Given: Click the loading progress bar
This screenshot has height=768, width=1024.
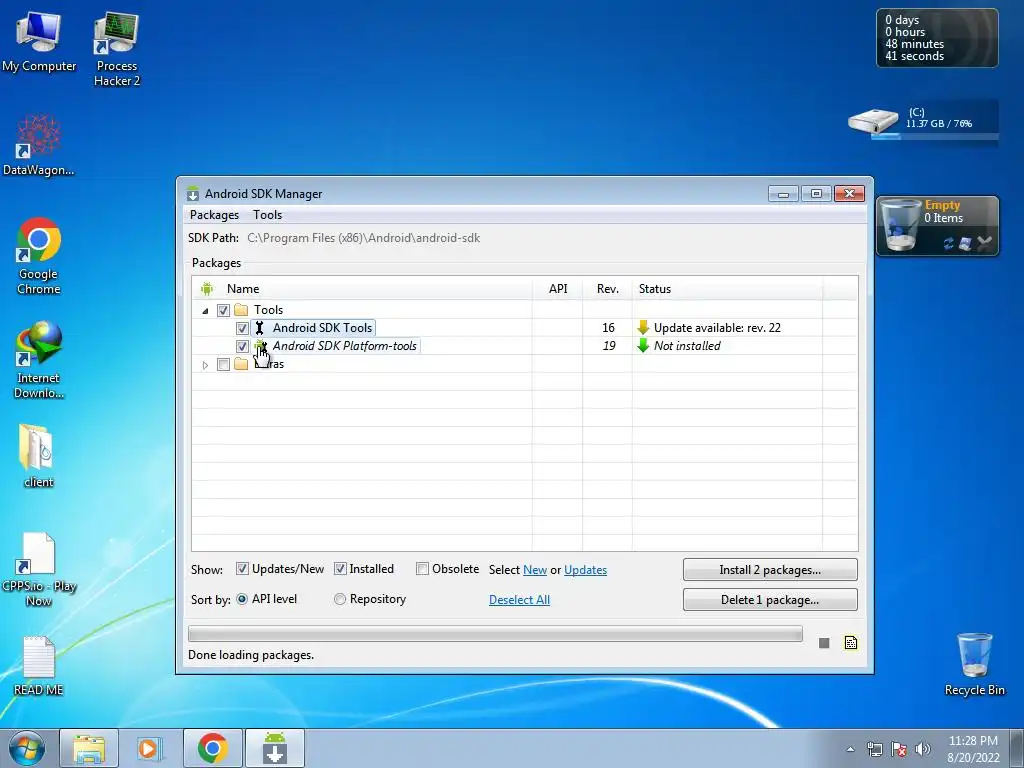Looking at the screenshot, I should point(495,633).
